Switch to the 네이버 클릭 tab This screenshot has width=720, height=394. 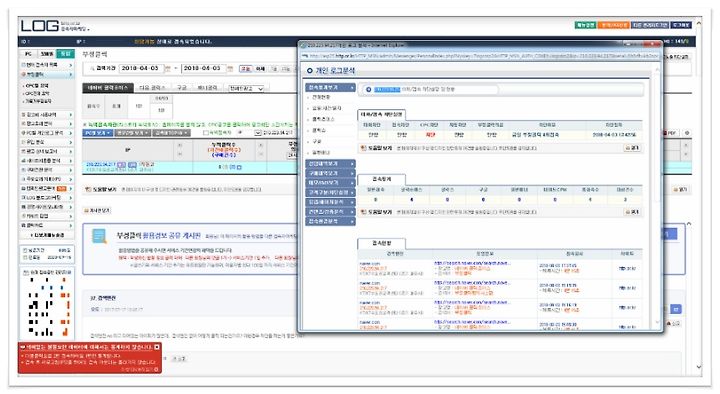[108, 88]
